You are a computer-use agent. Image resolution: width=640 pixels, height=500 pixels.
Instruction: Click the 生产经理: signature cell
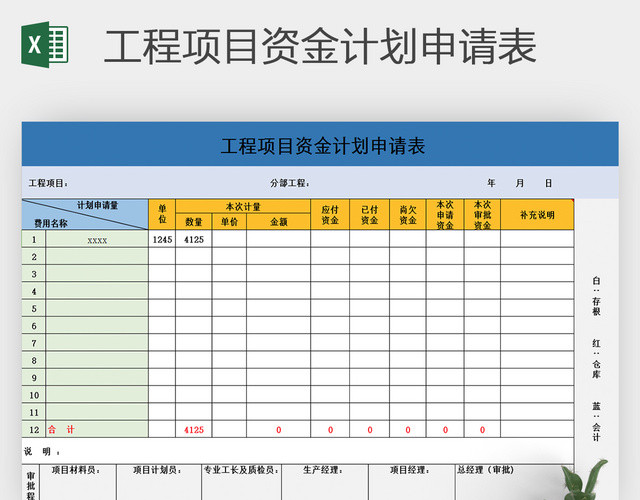pos(325,482)
